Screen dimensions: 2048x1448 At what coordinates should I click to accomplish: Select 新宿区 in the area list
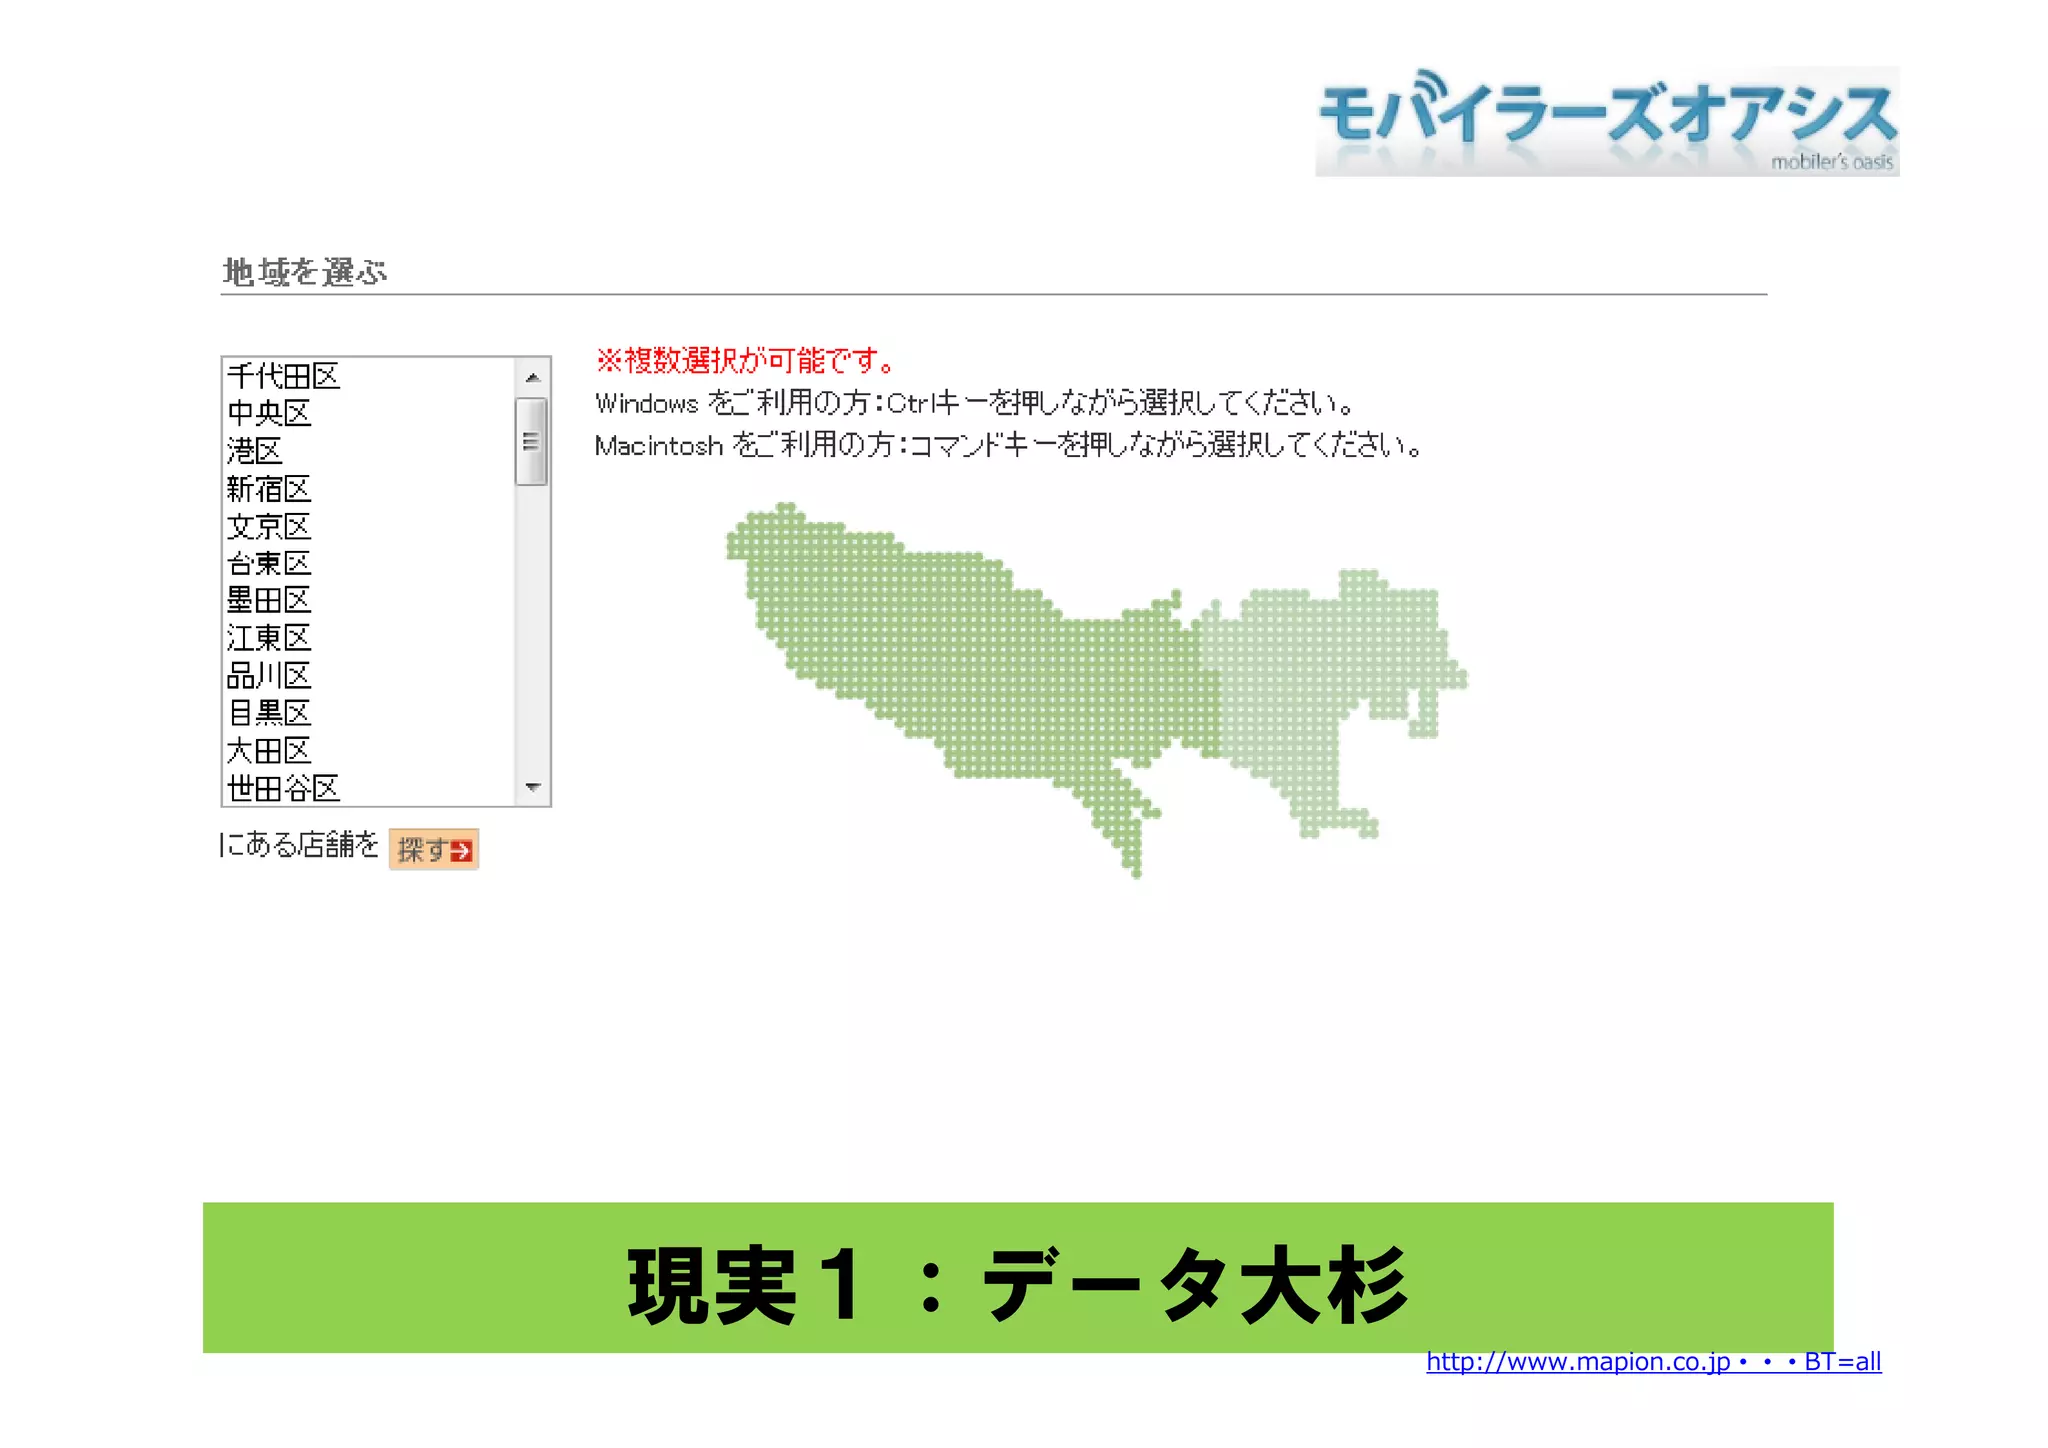click(x=368, y=489)
